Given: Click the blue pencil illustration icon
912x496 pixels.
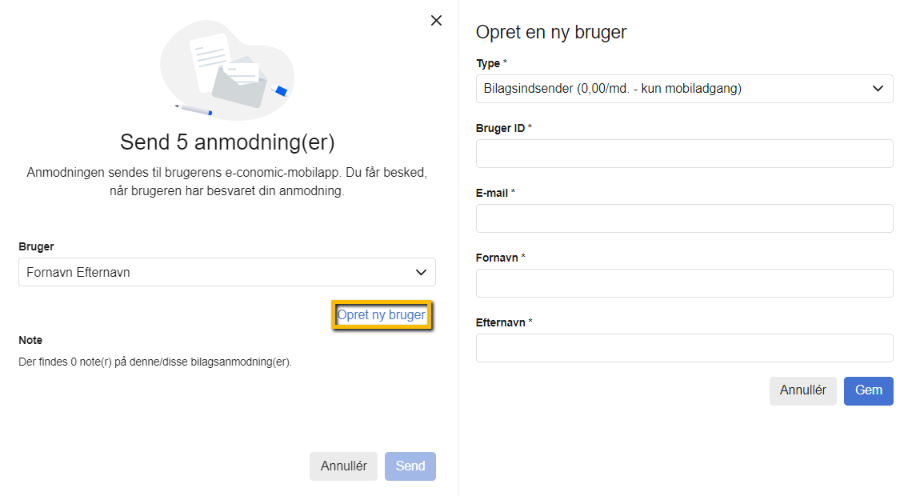Looking at the screenshot, I should (x=194, y=109).
